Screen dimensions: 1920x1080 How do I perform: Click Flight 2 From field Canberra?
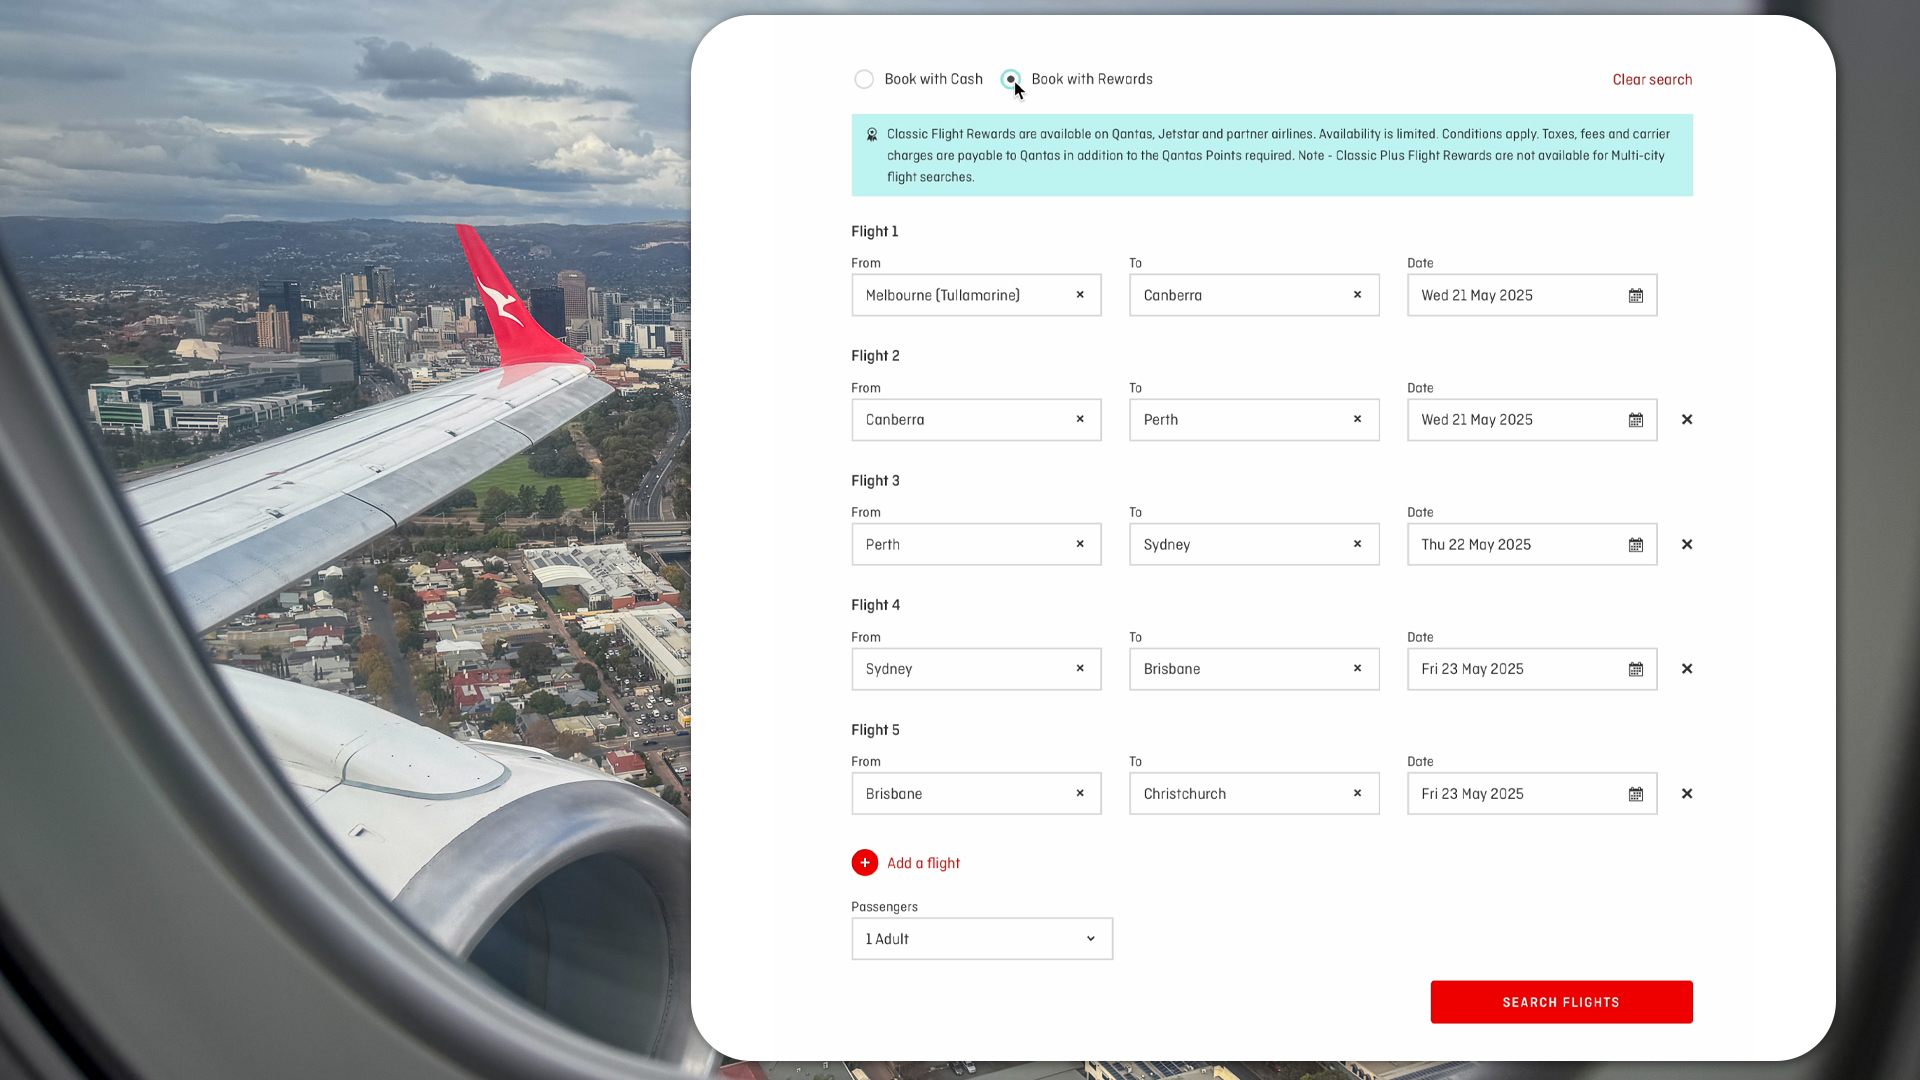(x=976, y=420)
